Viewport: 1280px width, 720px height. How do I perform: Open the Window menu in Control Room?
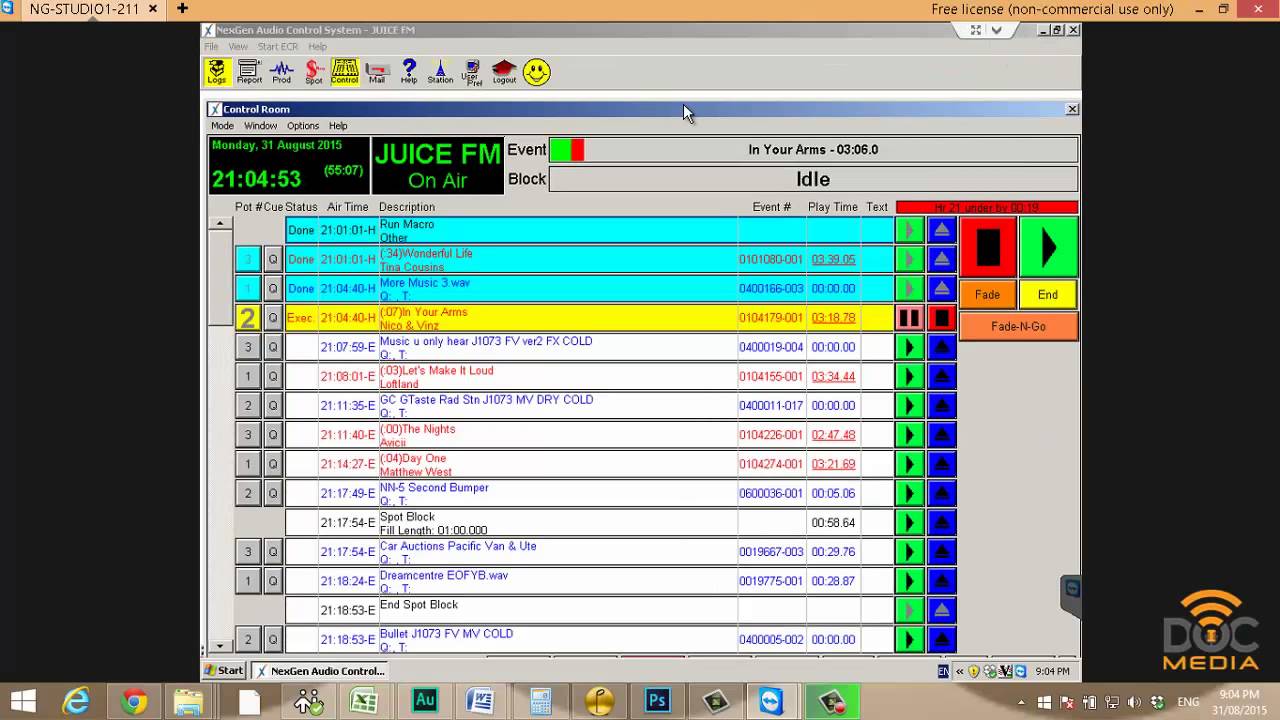[260, 126]
